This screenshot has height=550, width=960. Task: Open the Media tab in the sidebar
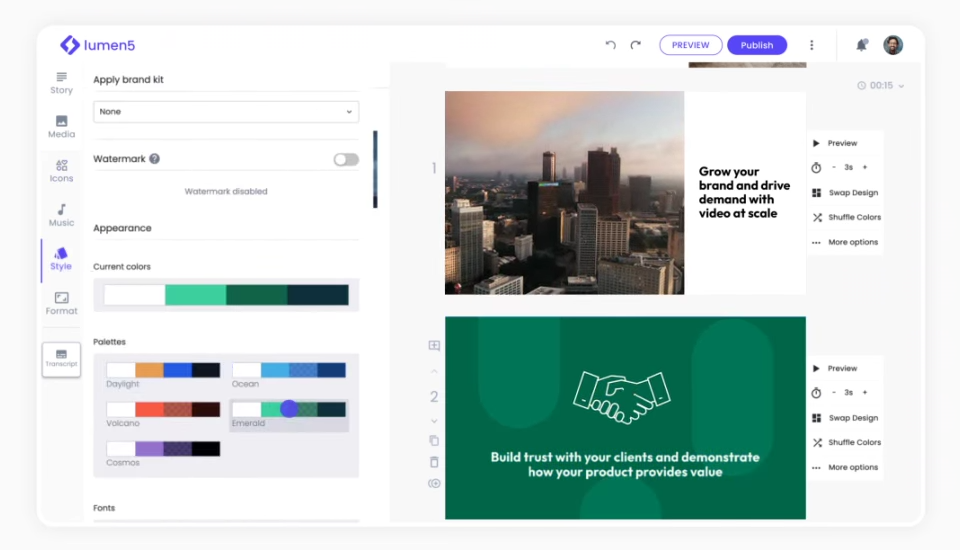61,127
